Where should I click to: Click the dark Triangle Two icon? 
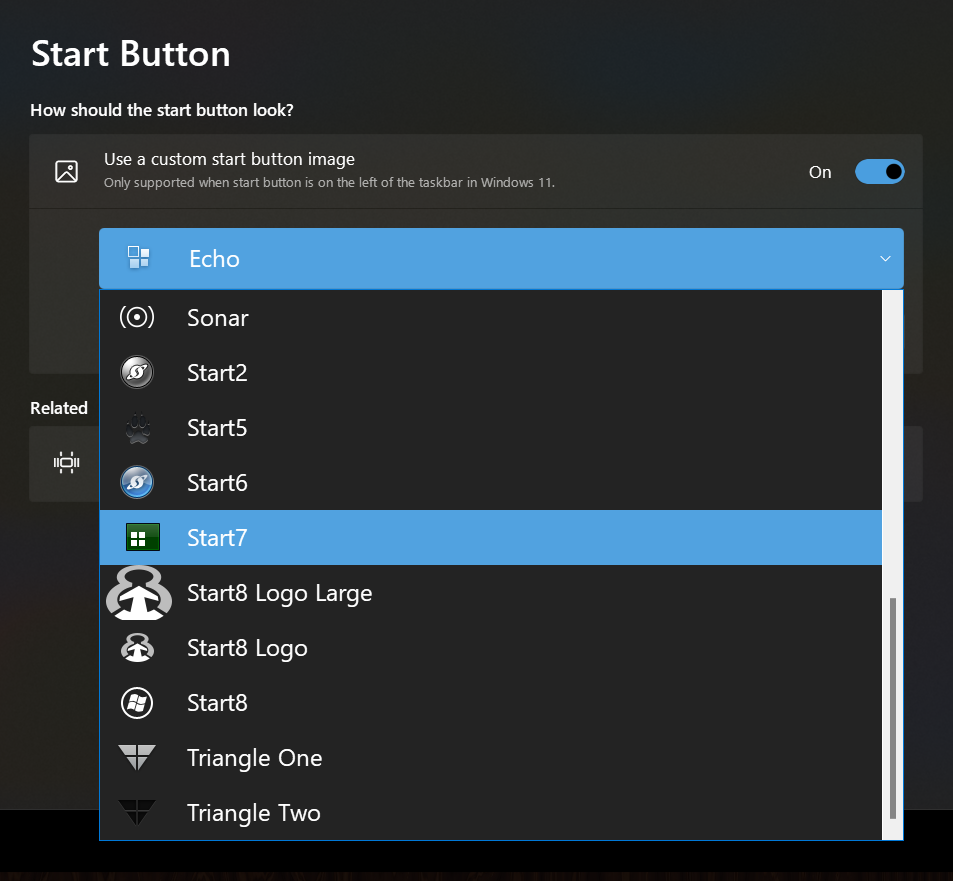(x=137, y=812)
